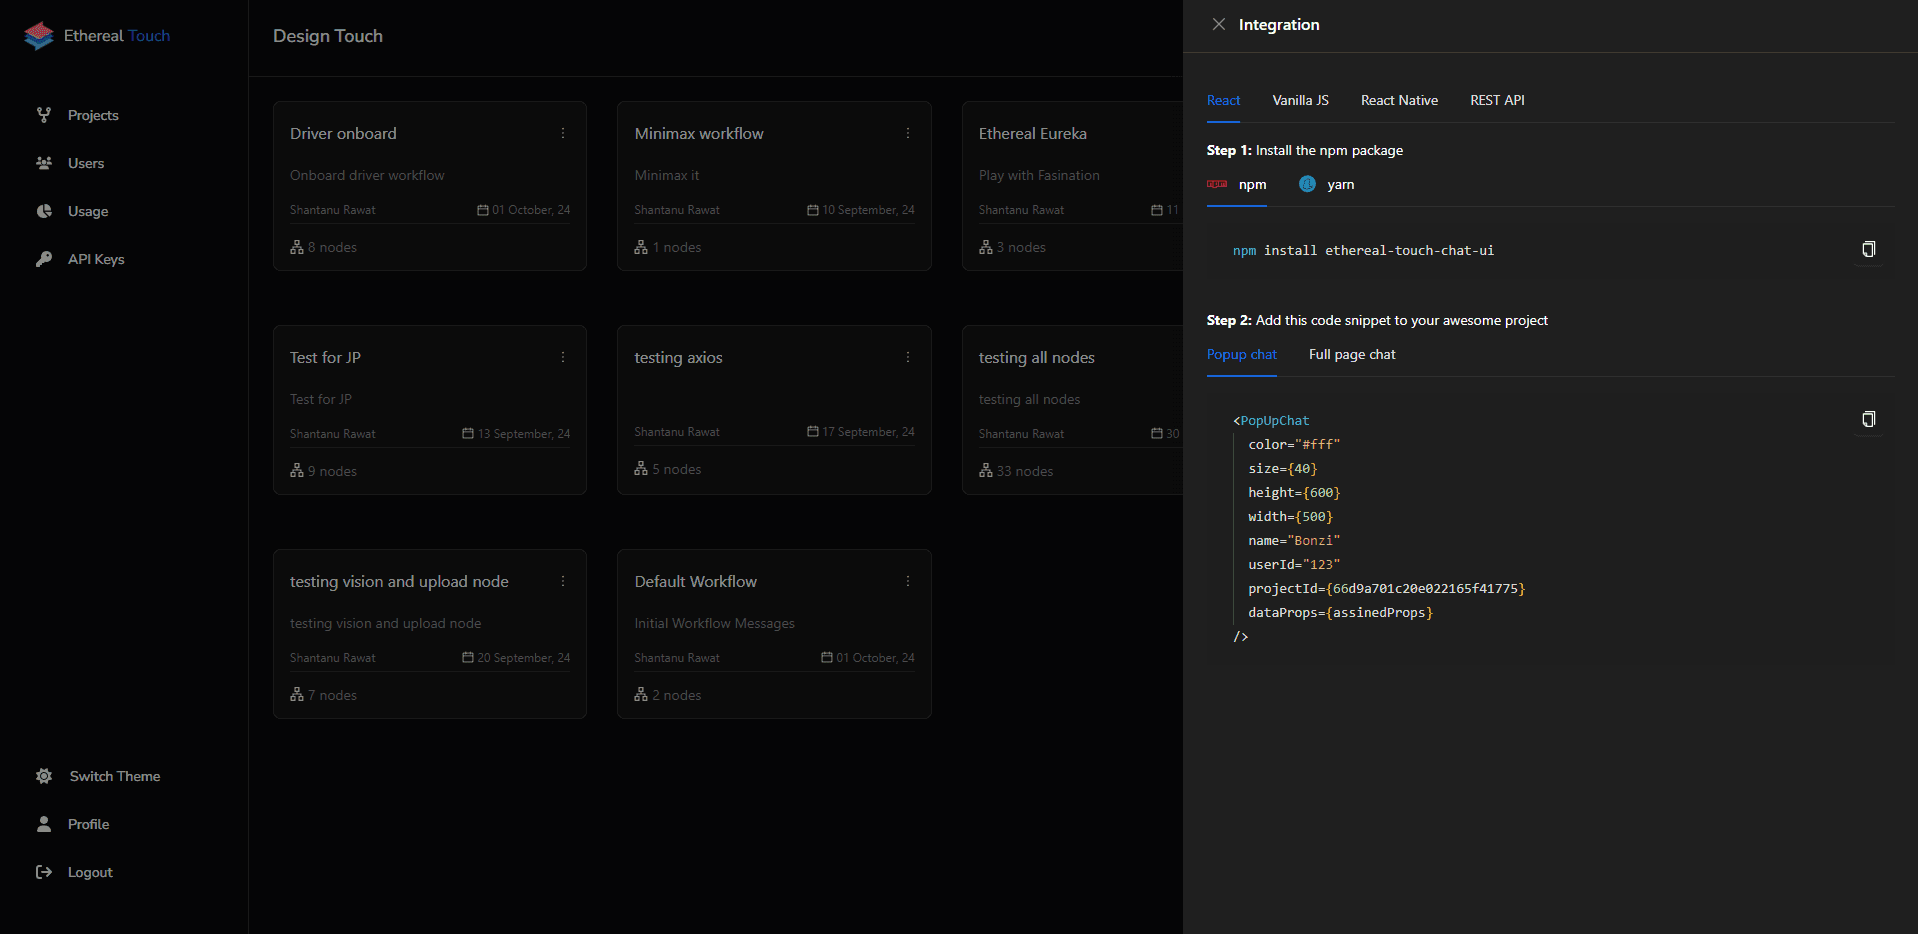Screen dimensions: 1918x934
Task: Select the Usage pie chart icon
Action: click(44, 211)
